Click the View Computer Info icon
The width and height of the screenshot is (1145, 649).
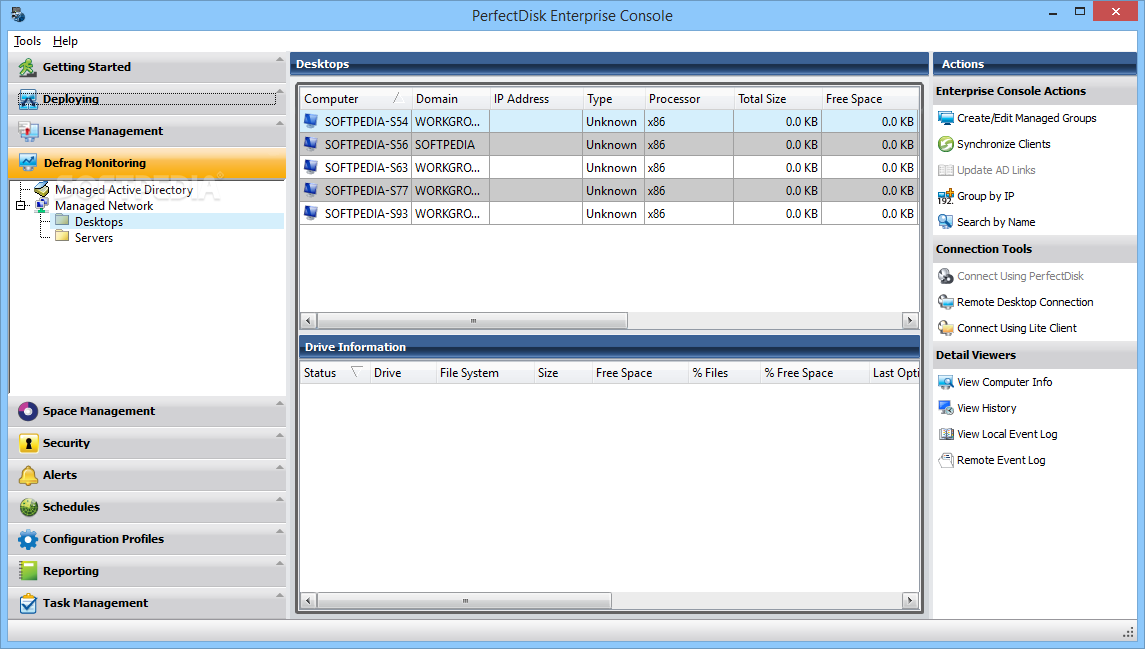pyautogui.click(x=946, y=383)
